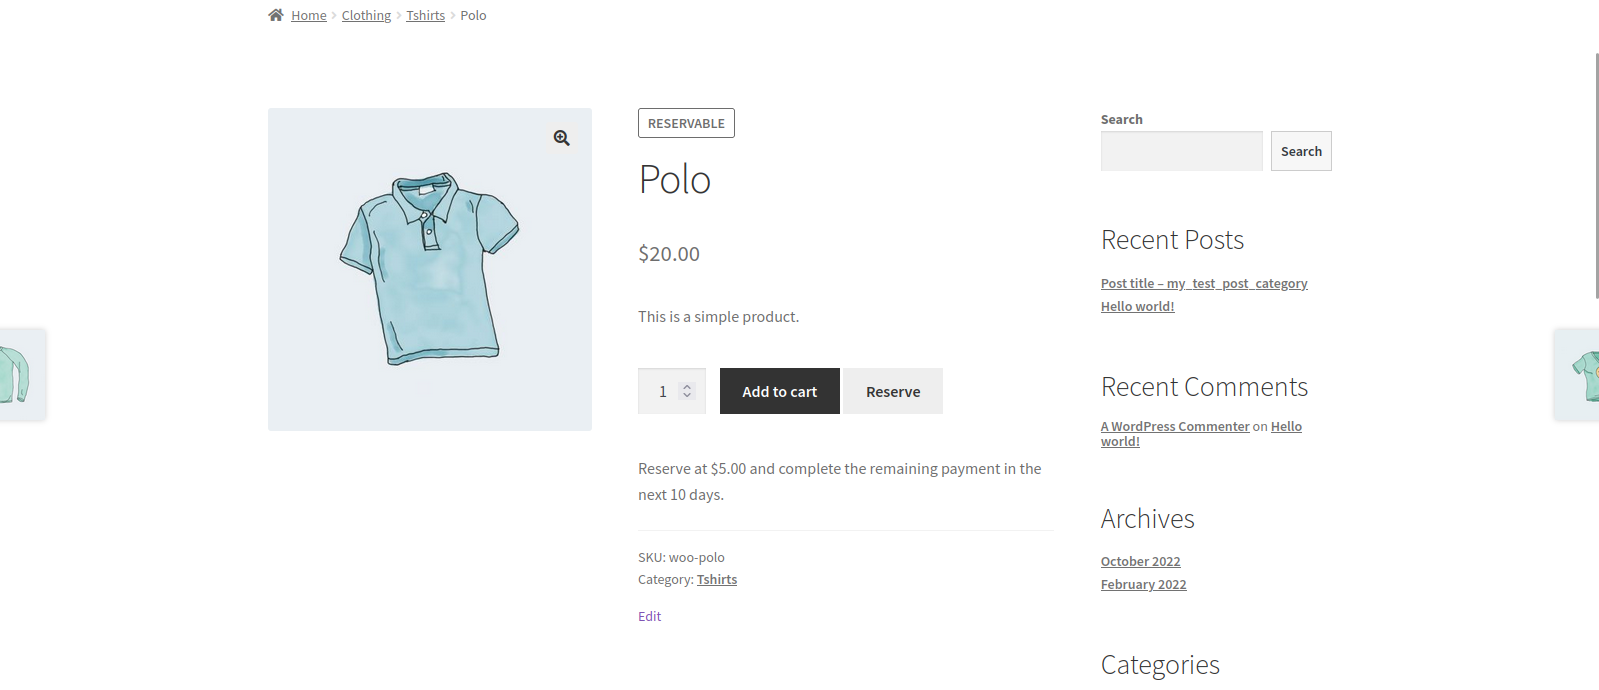Open the Tshirts category link under SKU
The width and height of the screenshot is (1599, 690).
[717, 580]
